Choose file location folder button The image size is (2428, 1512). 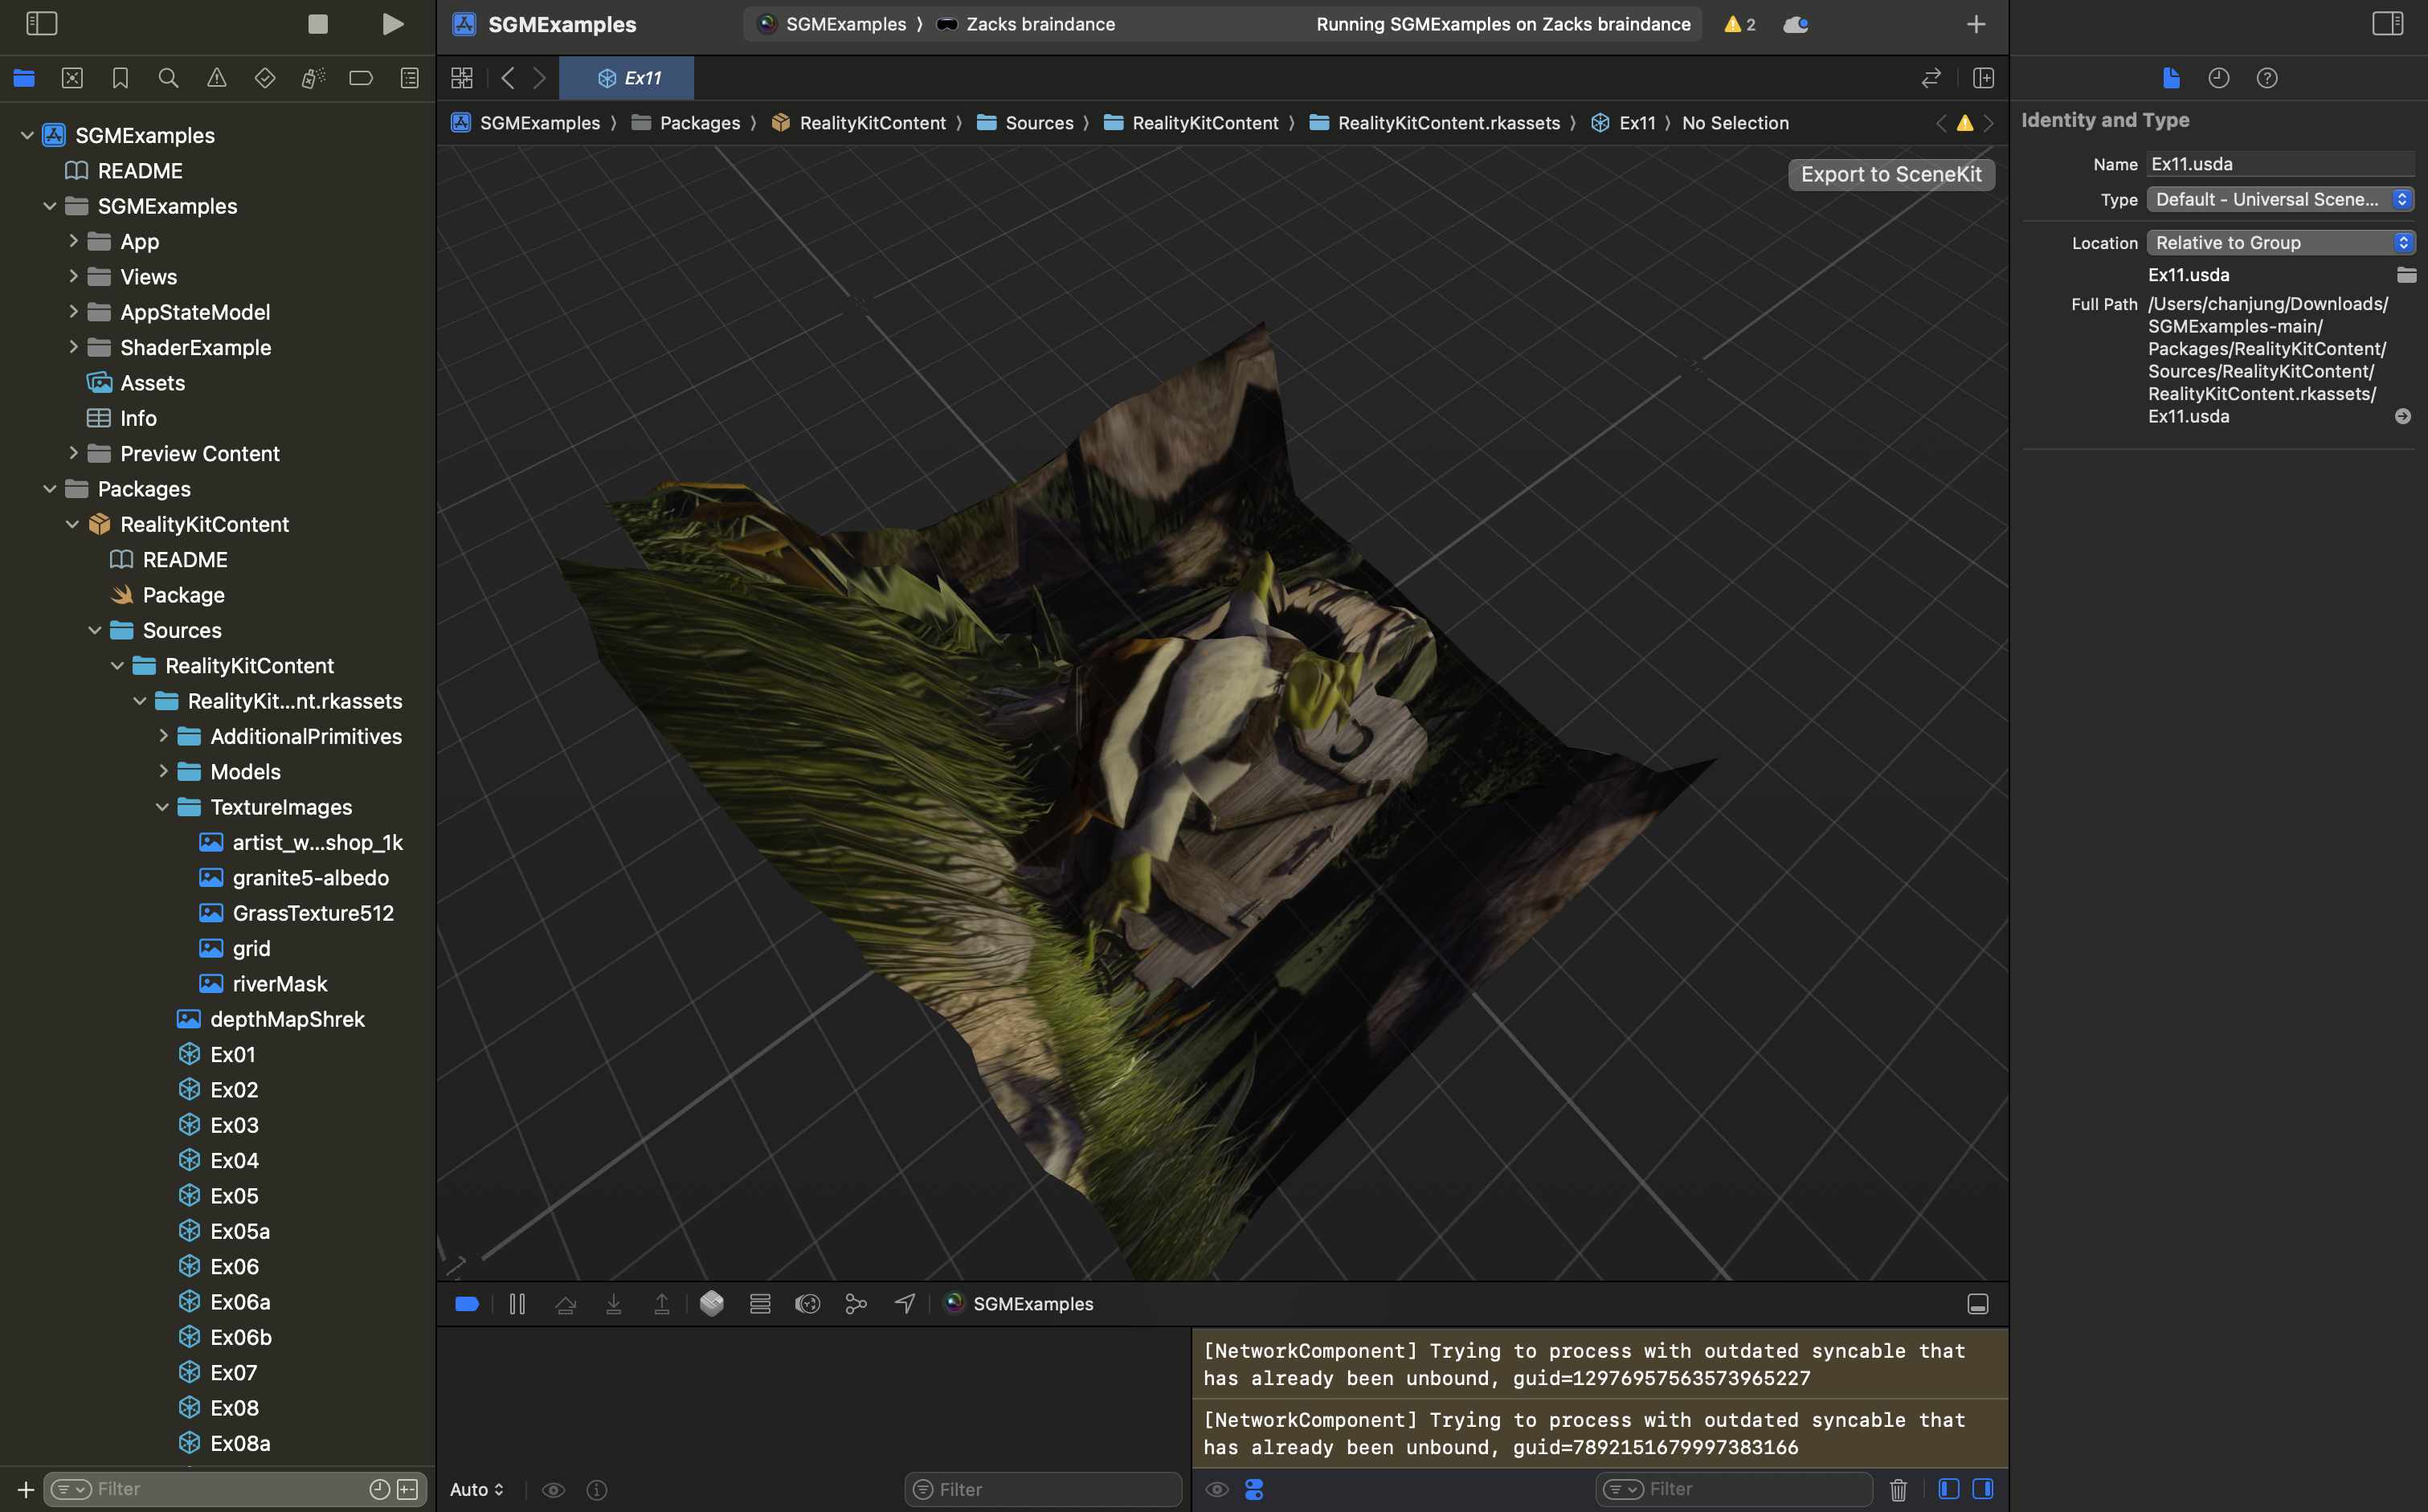pos(2406,275)
